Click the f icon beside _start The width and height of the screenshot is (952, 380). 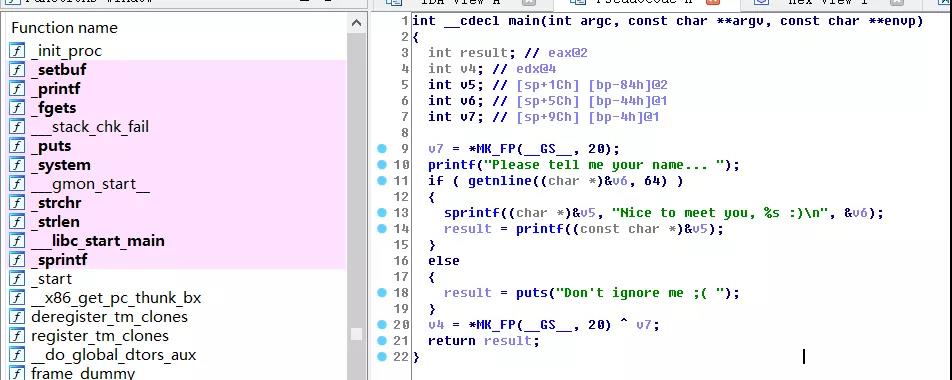click(x=17, y=279)
